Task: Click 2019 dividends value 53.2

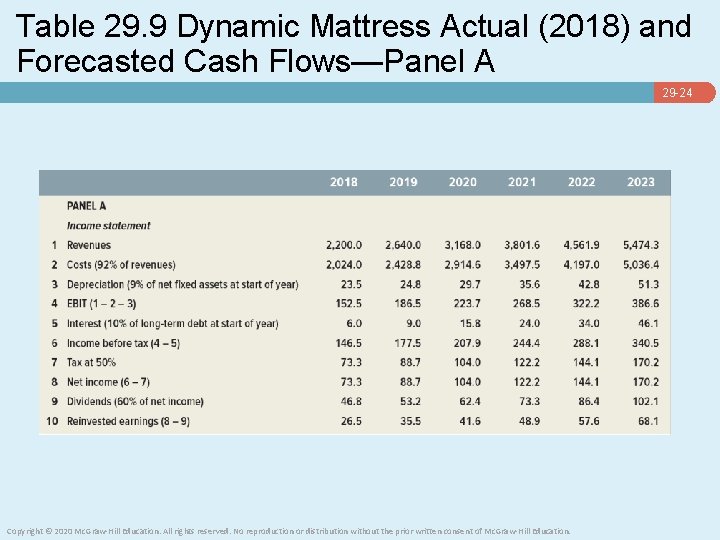Action: pos(411,401)
